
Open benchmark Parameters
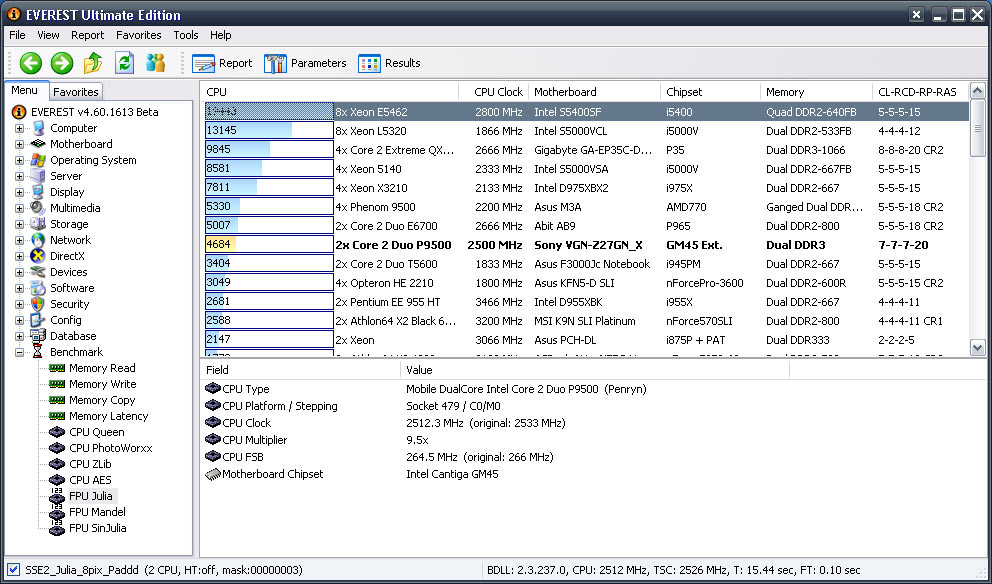(306, 63)
